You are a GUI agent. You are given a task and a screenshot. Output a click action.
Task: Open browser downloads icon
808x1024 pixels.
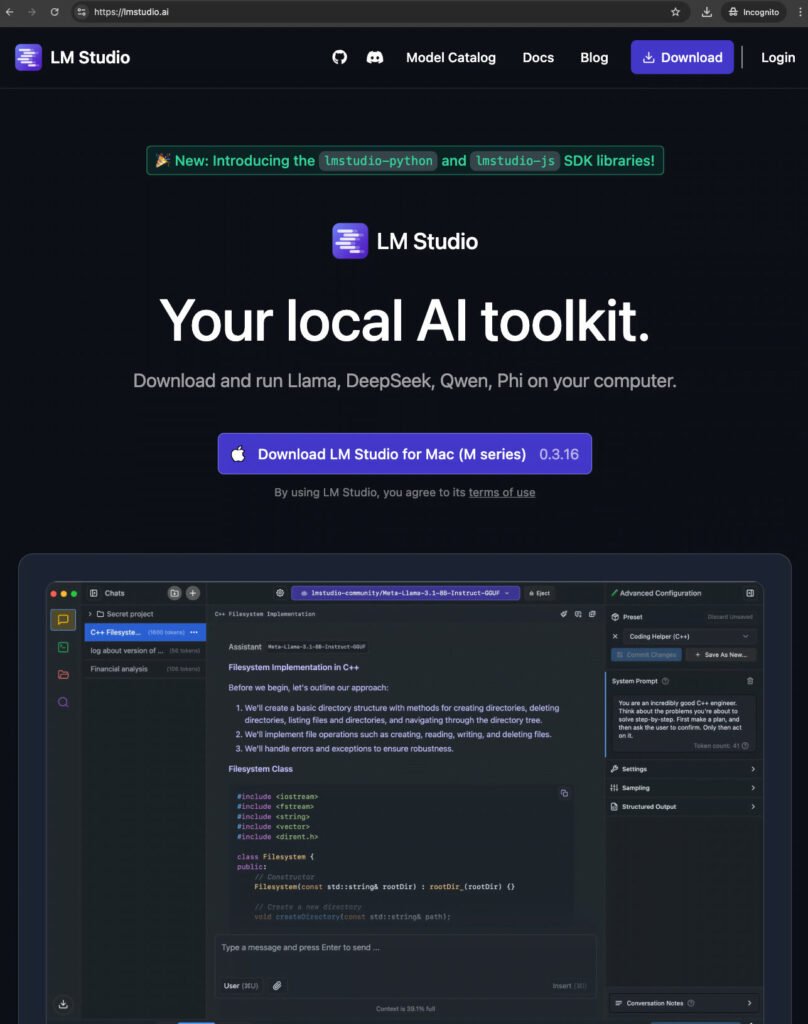click(x=706, y=12)
